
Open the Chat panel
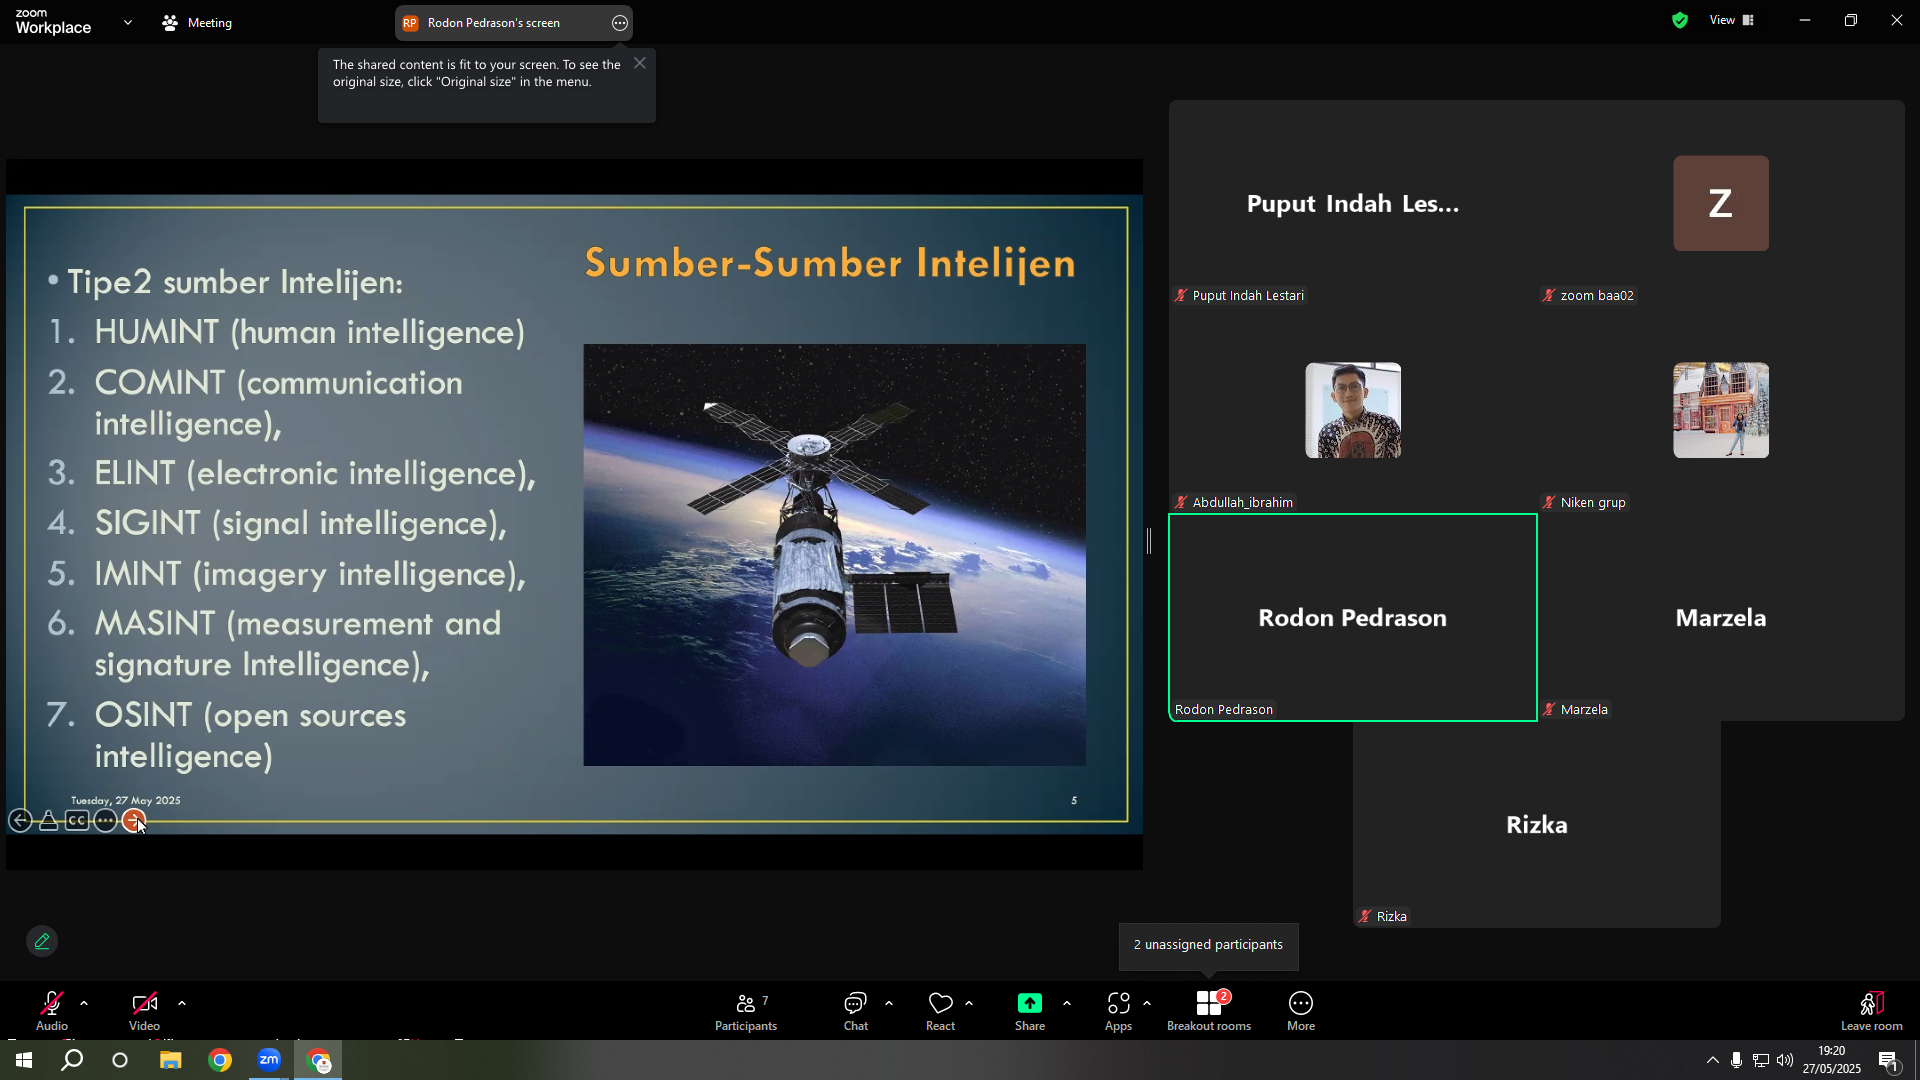tap(856, 1010)
